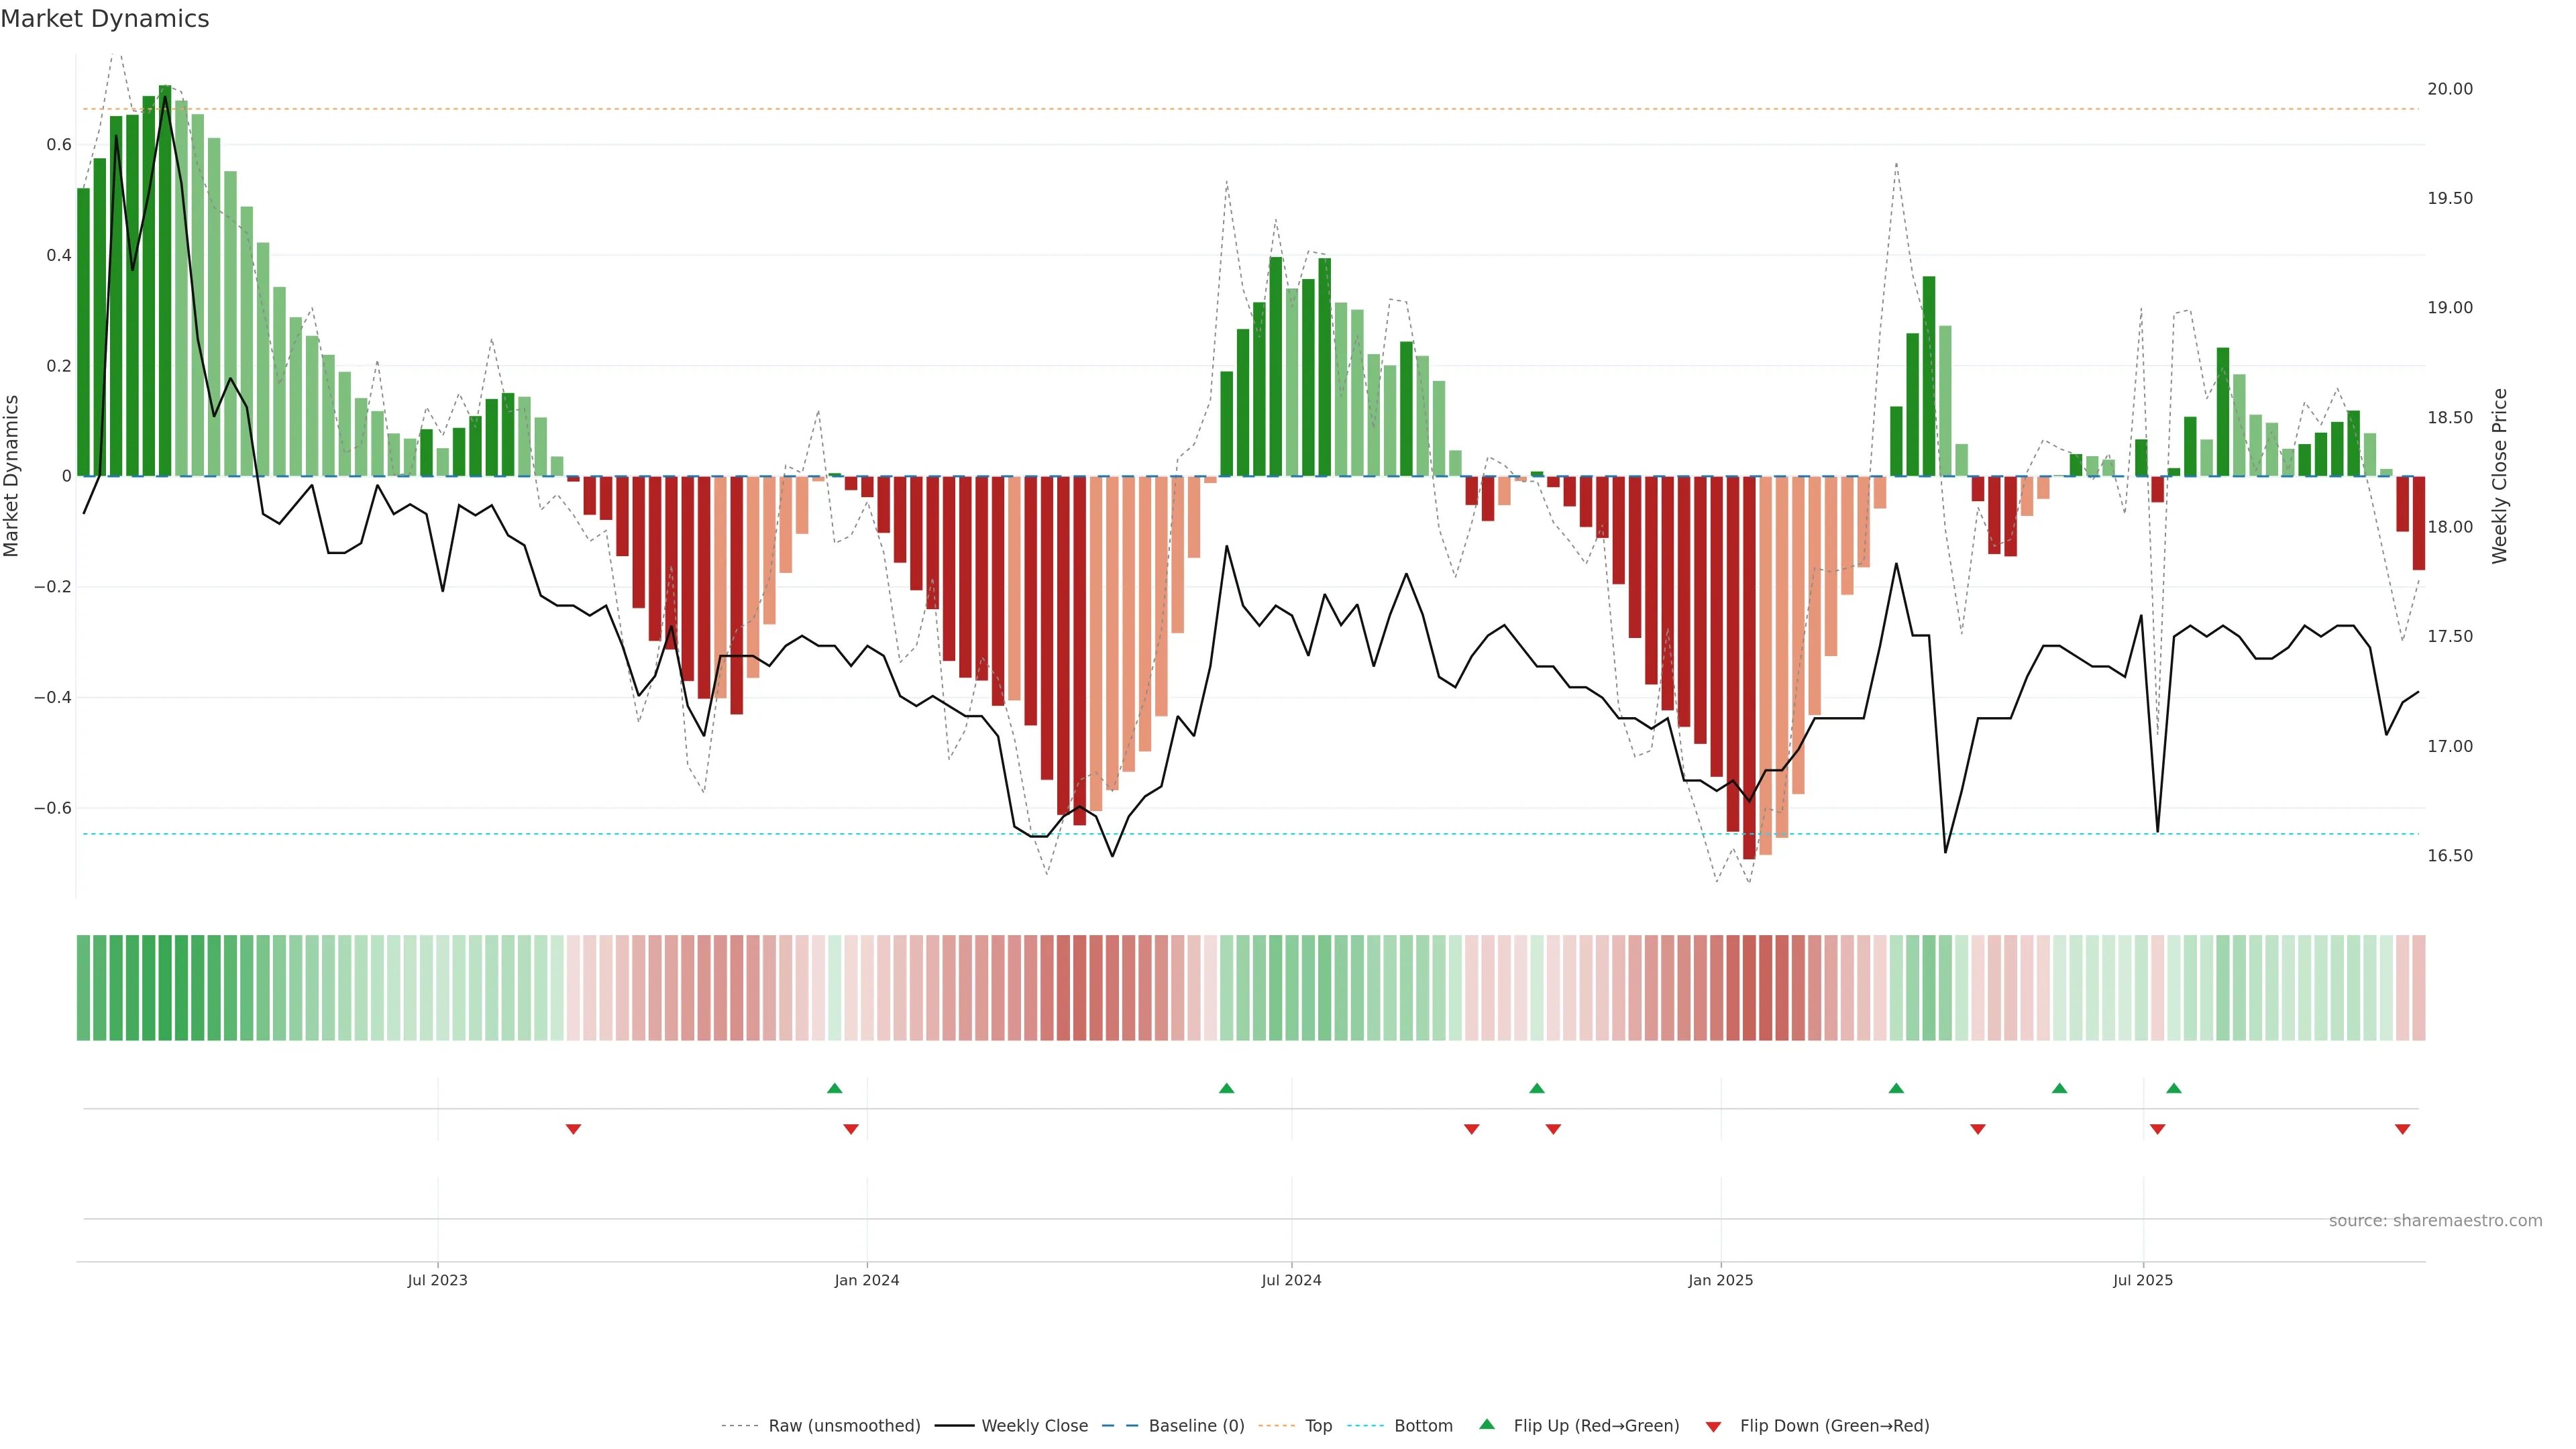Click the Jul 2023 x-axis label
The image size is (2576, 1449).
click(x=437, y=1280)
